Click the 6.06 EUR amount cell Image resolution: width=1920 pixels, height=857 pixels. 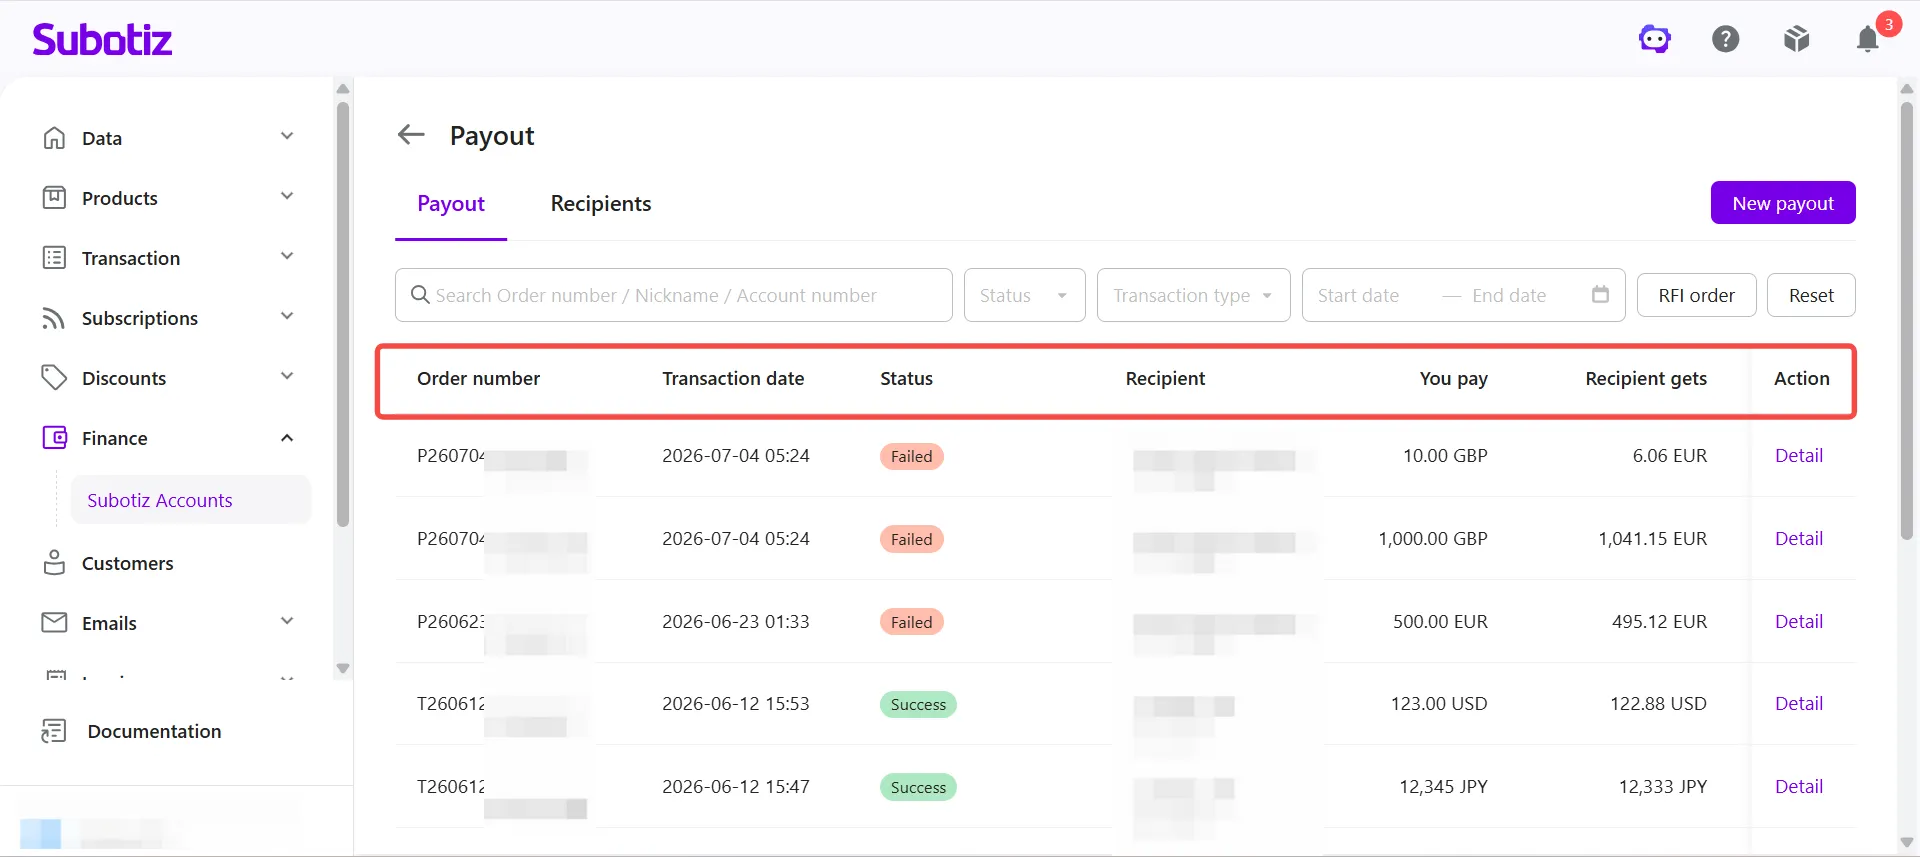click(1670, 456)
